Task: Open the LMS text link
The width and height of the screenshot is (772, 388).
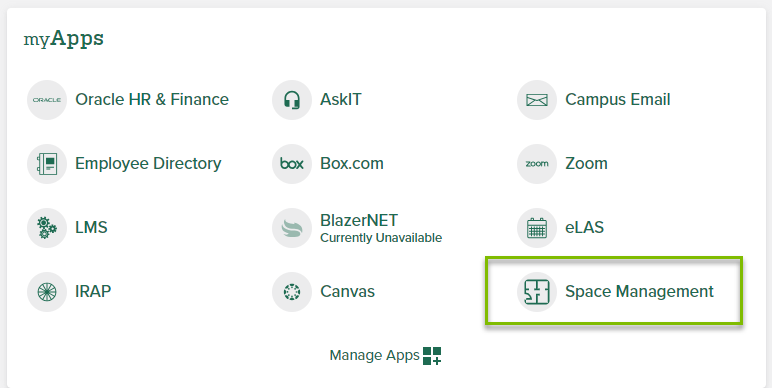Action: 91,227
